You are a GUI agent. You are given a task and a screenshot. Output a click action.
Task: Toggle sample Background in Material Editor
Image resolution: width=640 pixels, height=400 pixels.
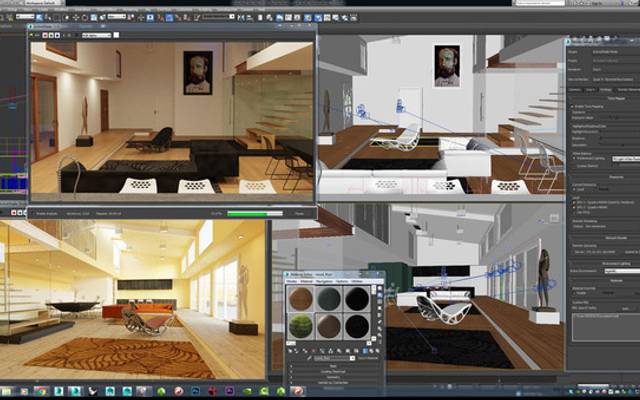pyautogui.click(x=380, y=301)
